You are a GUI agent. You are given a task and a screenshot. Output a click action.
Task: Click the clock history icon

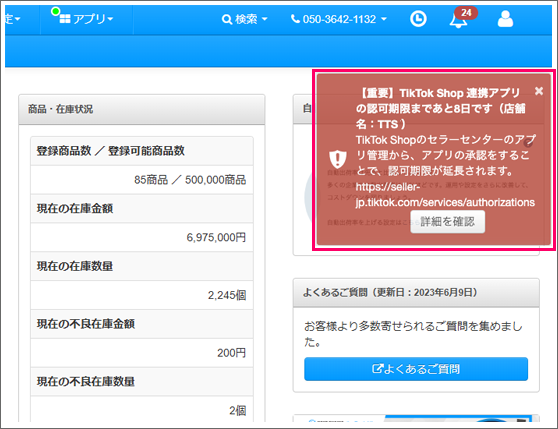tap(418, 19)
